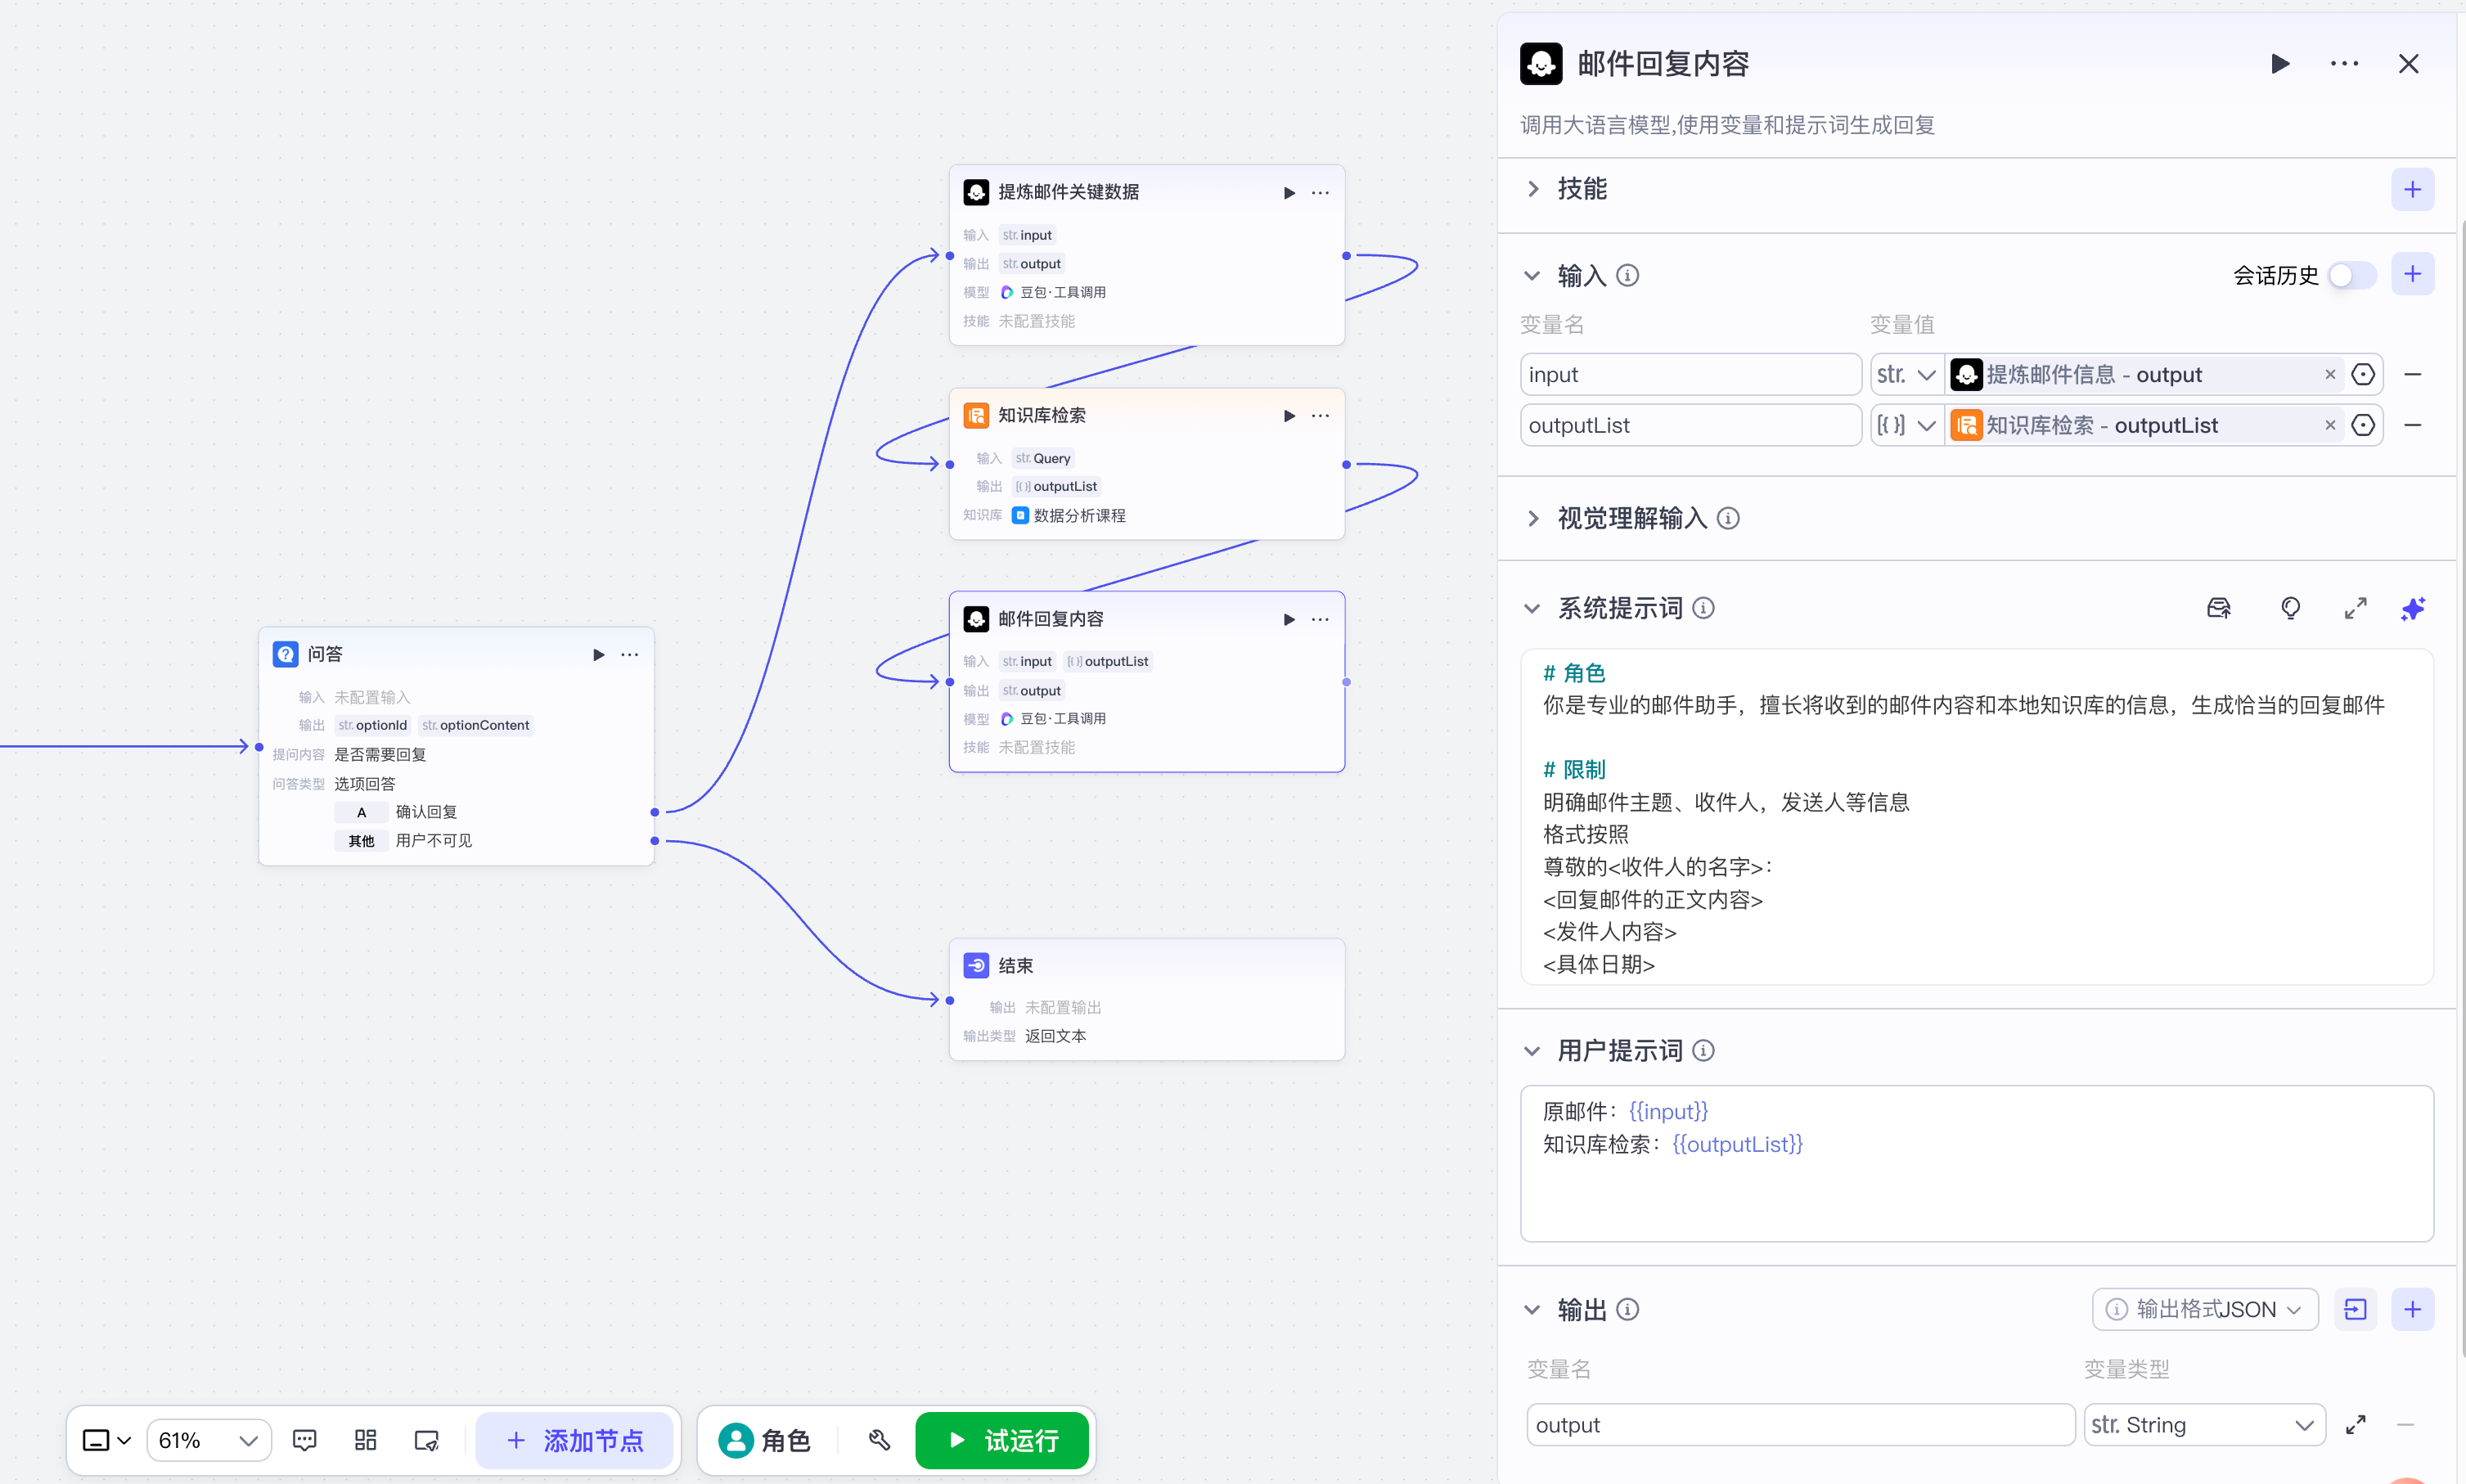Click the lightbulb tip icon in 系统提示词
Screen dimensions: 2466x1484
2291,608
